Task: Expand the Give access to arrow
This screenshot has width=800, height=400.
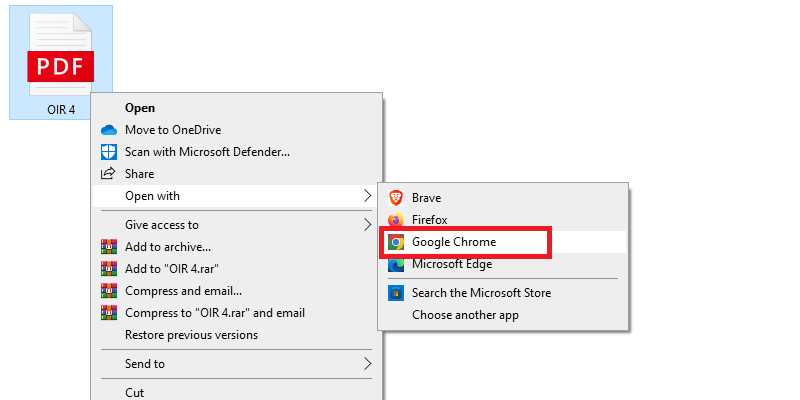Action: pyautogui.click(x=368, y=225)
